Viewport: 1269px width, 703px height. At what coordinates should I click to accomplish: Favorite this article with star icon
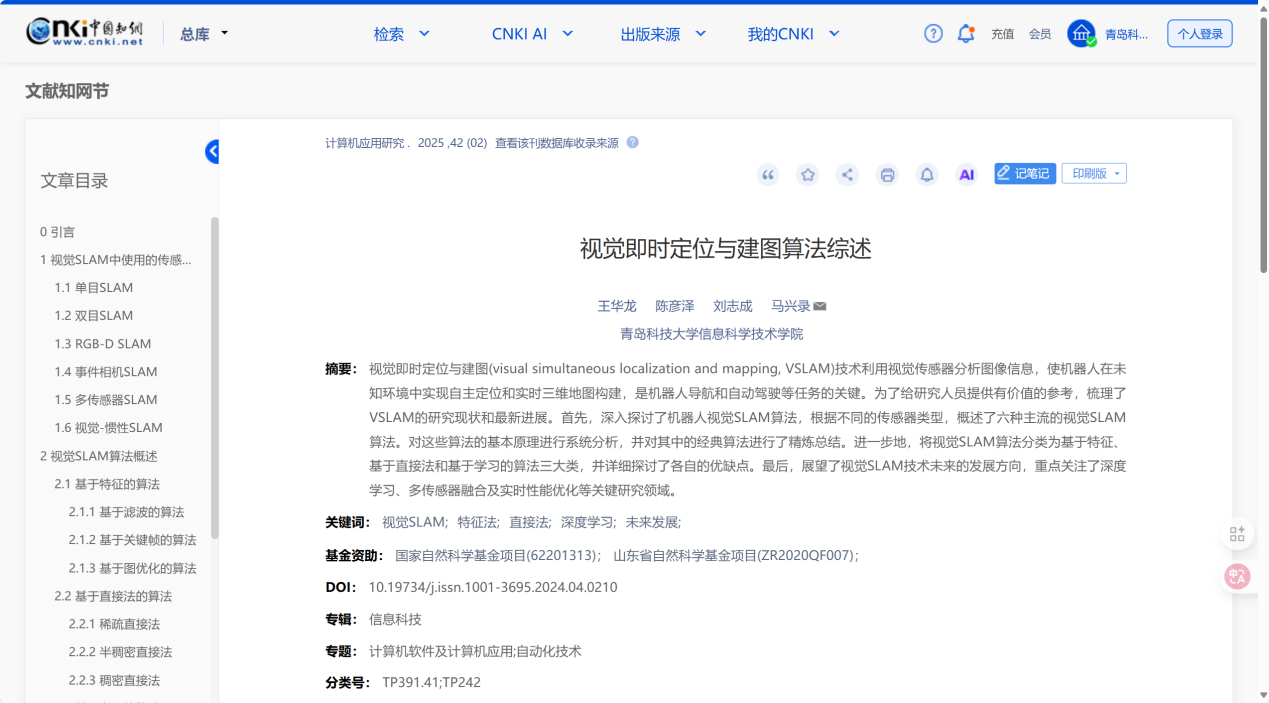807,175
